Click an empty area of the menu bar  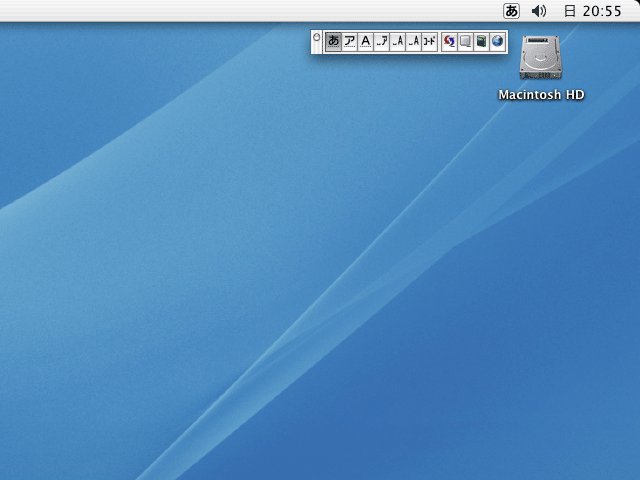250,11
